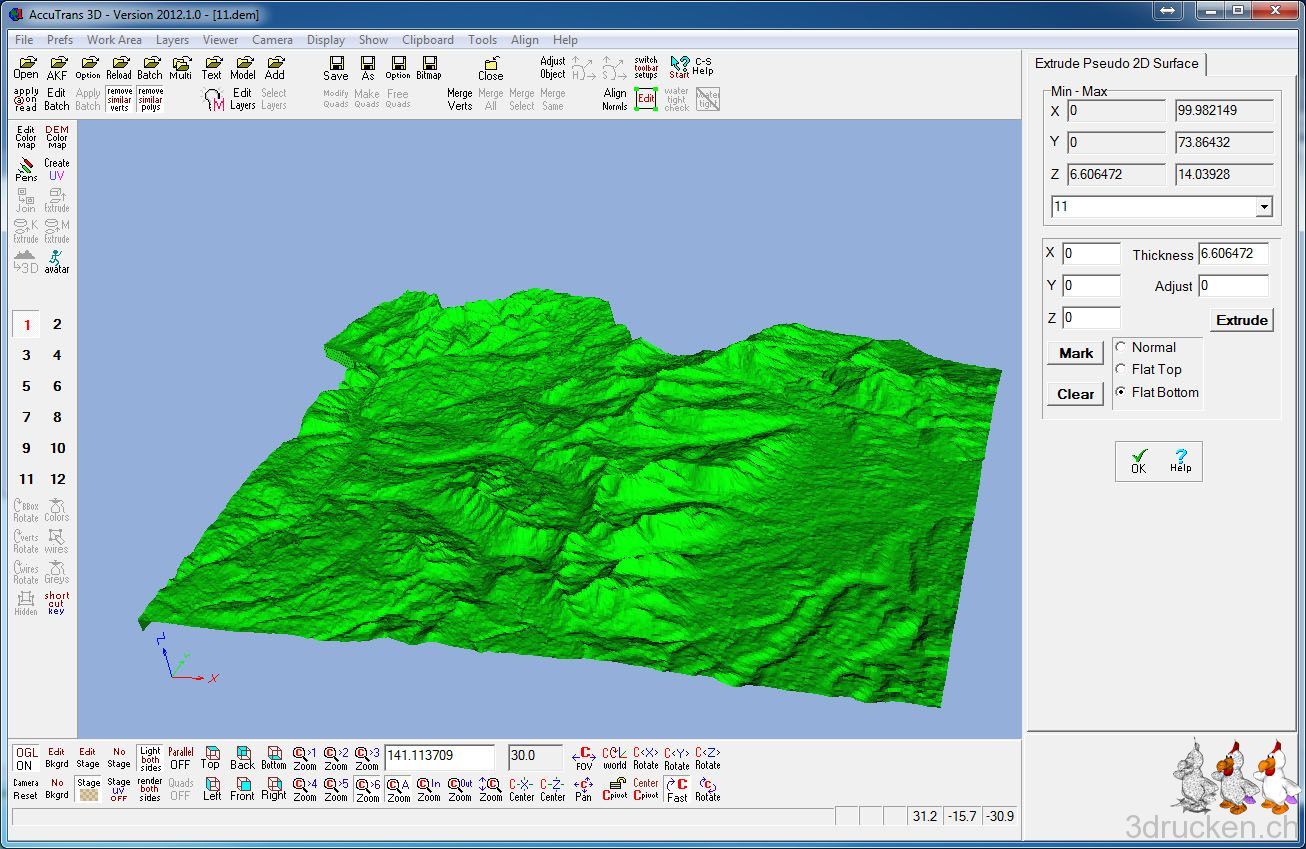This screenshot has height=849, width=1306.
Task: Open the Camera menu
Action: (x=272, y=40)
